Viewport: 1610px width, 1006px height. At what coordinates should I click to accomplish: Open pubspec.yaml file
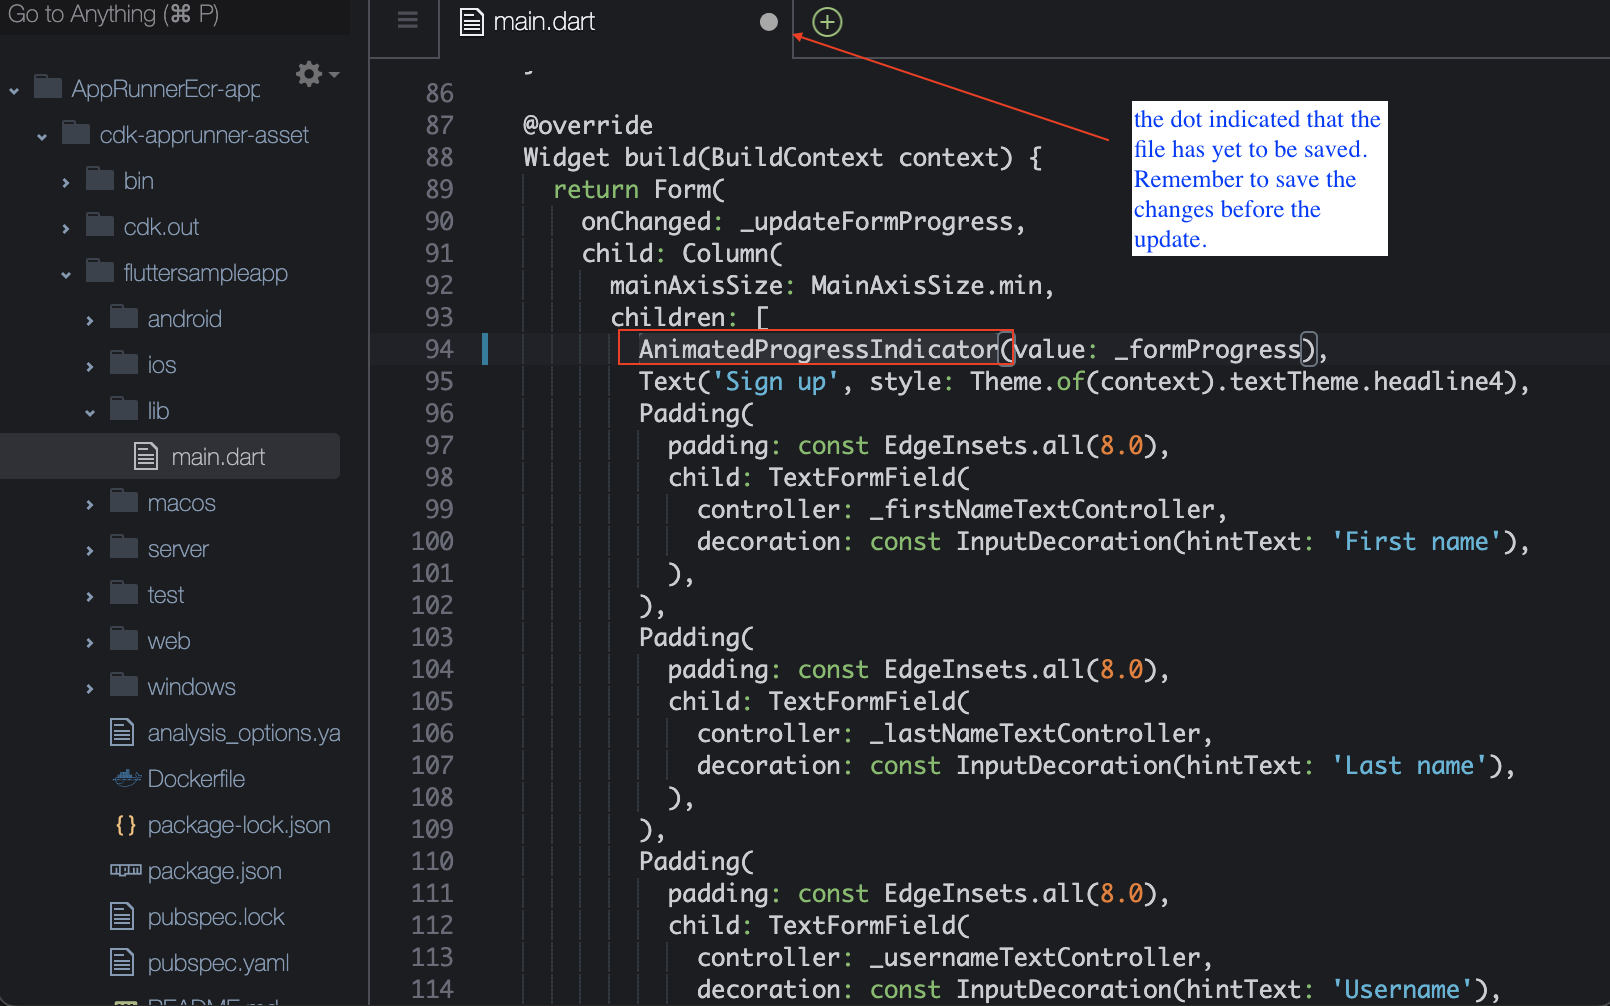click(218, 963)
